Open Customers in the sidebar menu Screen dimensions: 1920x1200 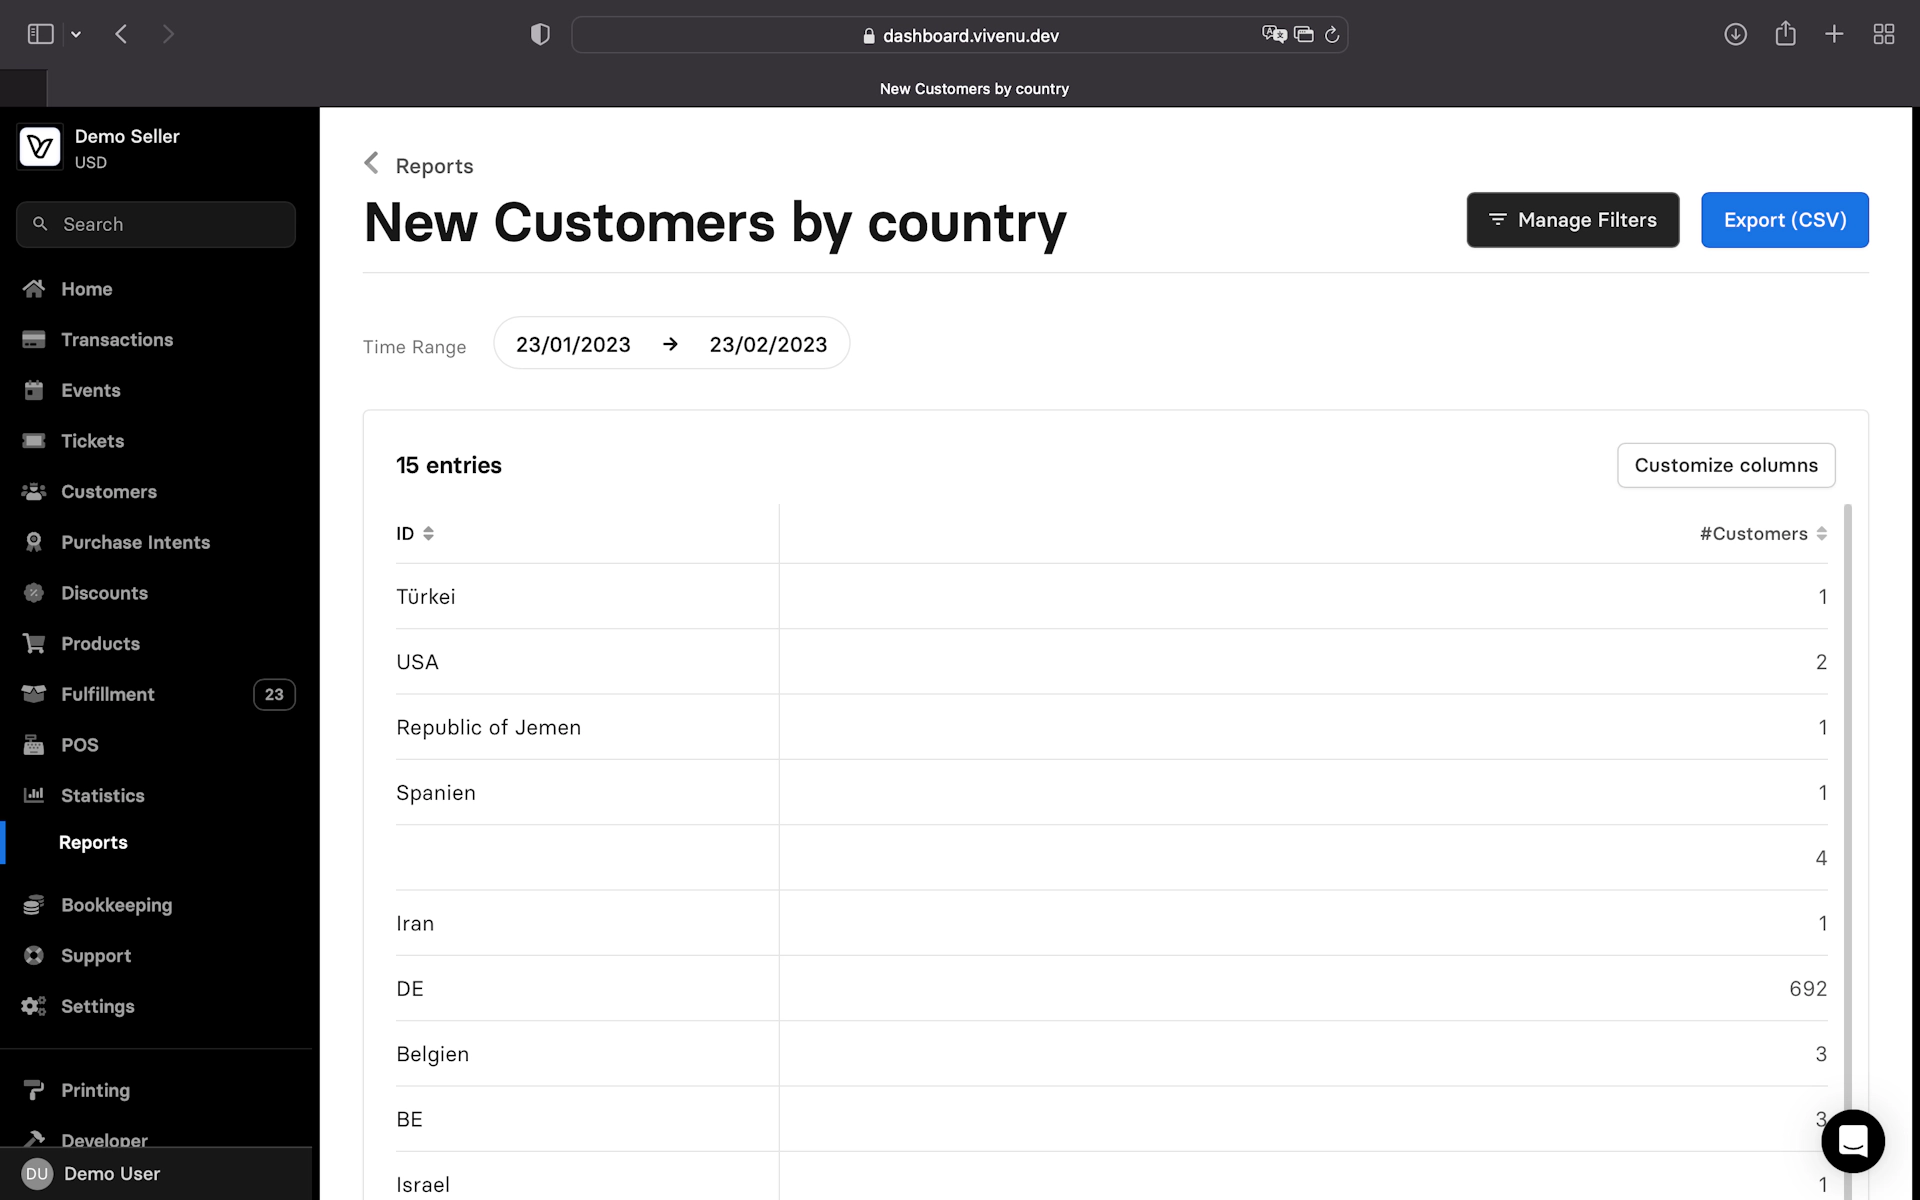(x=108, y=492)
